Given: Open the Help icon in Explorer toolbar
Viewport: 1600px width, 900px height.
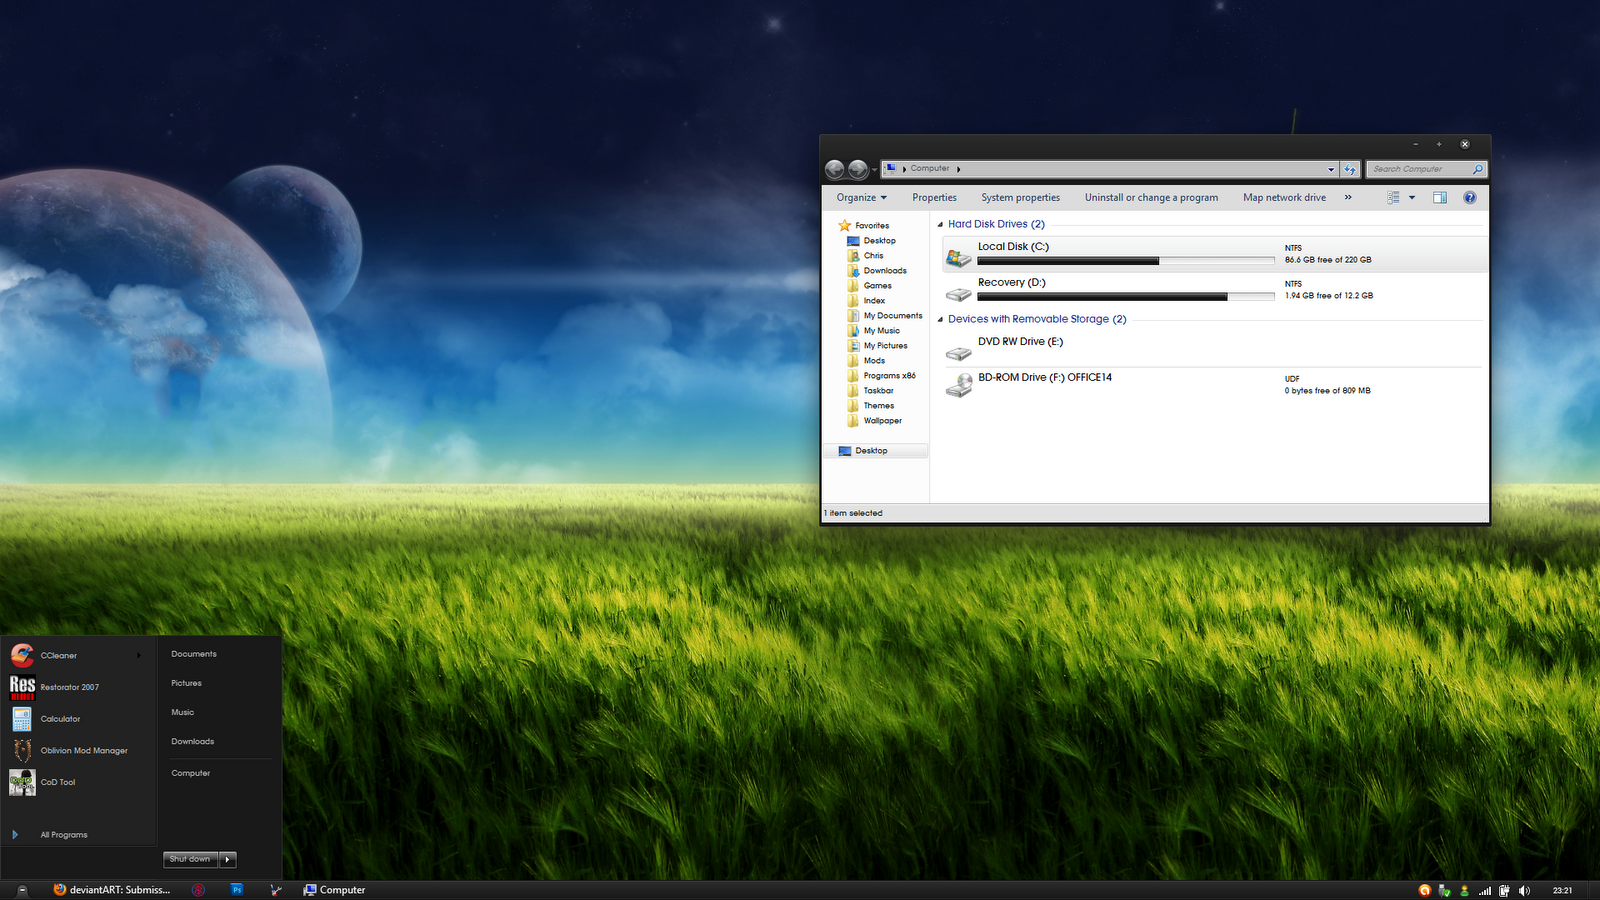Looking at the screenshot, I should pos(1469,197).
